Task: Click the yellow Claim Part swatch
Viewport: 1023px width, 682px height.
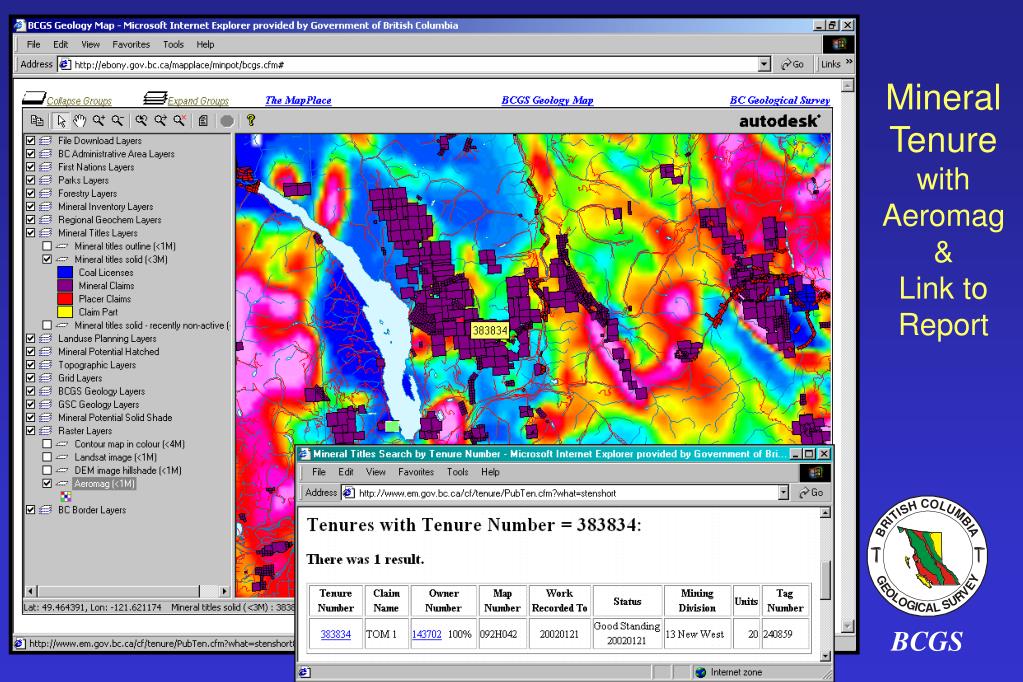Action: pyautogui.click(x=65, y=312)
